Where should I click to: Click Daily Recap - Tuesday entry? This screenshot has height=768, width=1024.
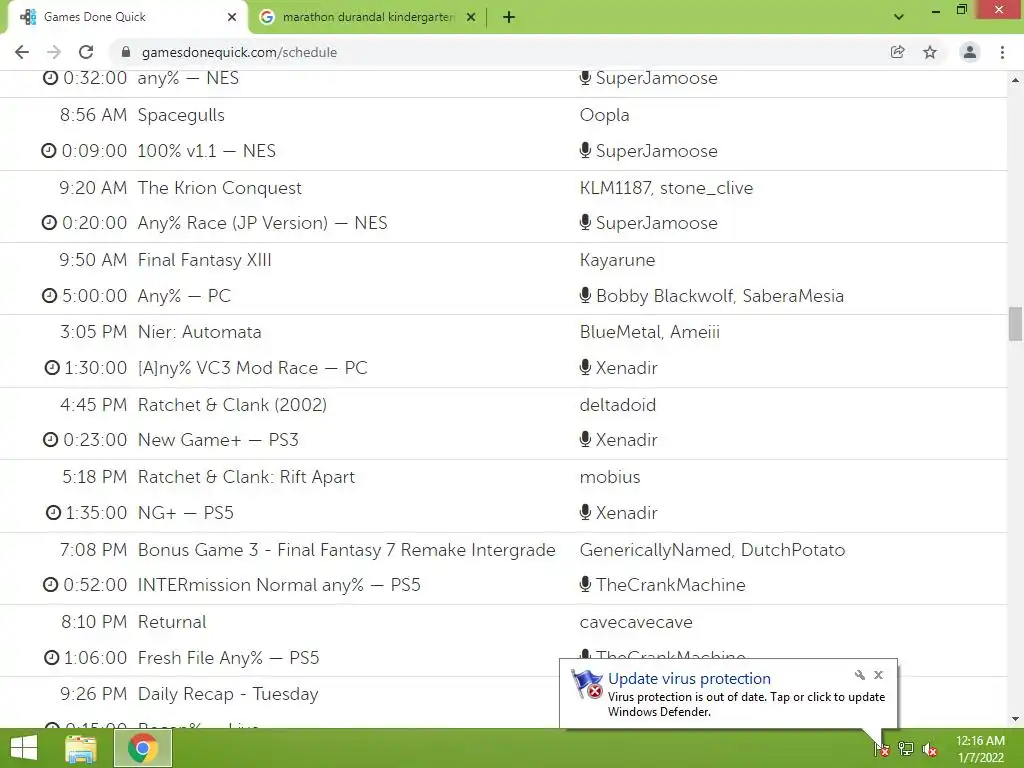[x=228, y=694]
